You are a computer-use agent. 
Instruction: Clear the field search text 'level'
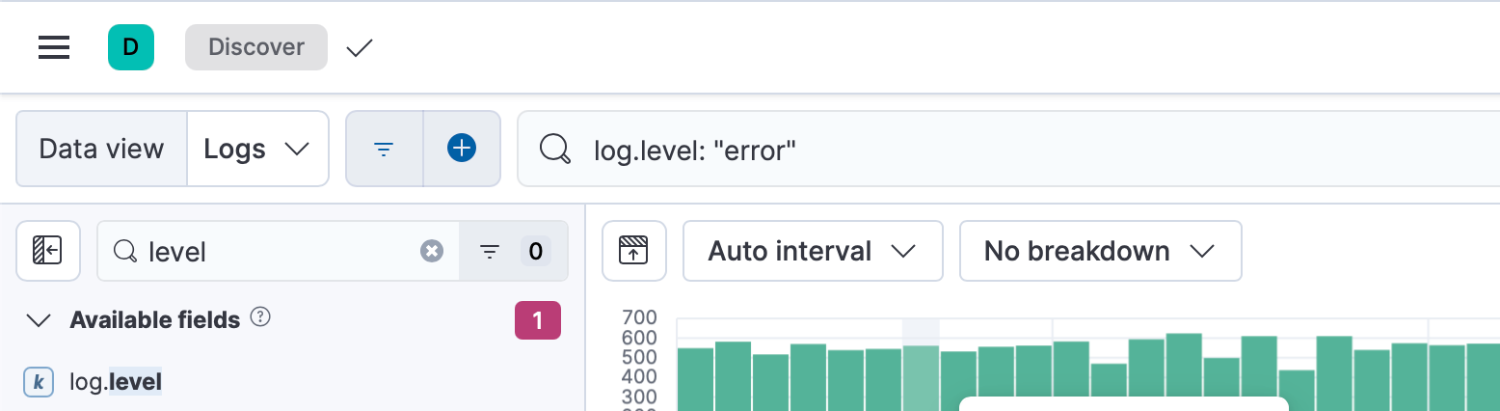432,251
